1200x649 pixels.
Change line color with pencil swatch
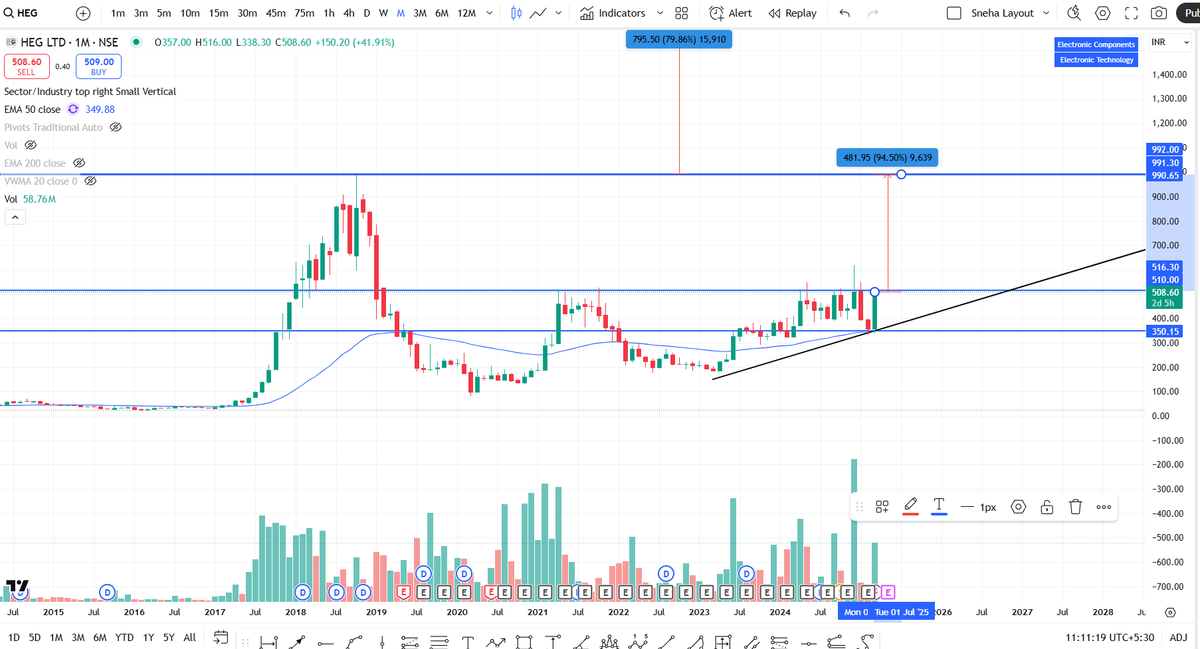(x=911, y=507)
